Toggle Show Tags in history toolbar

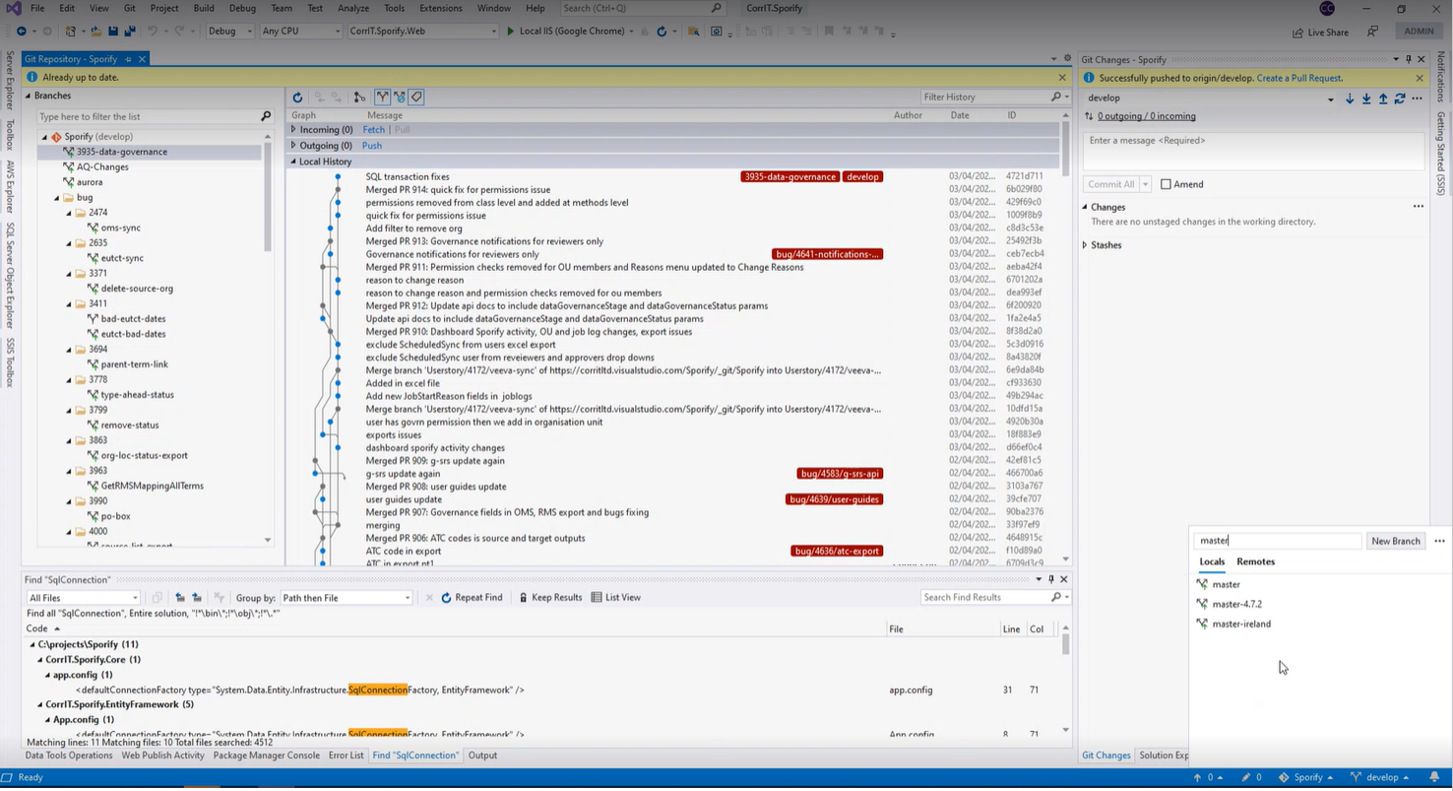(416, 97)
